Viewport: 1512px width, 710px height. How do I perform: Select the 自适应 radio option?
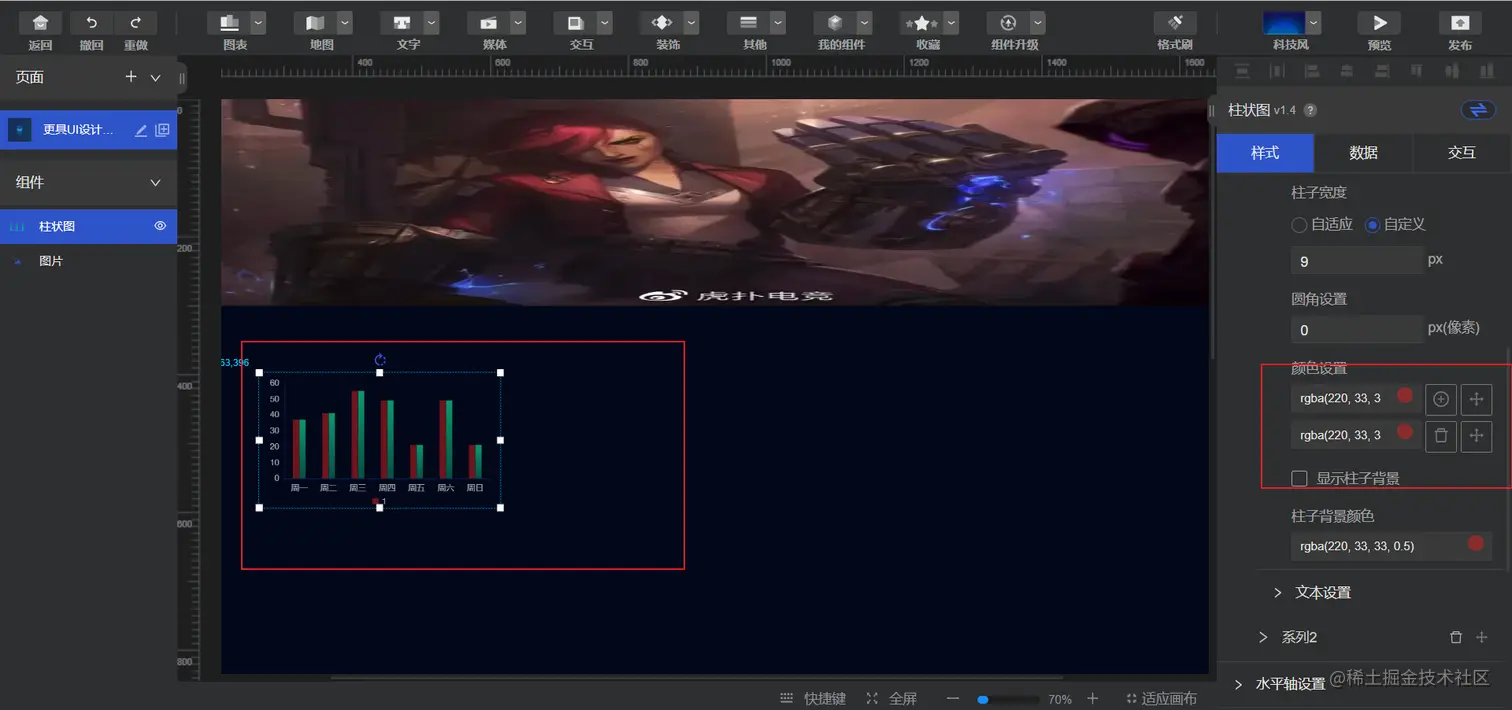click(1299, 224)
